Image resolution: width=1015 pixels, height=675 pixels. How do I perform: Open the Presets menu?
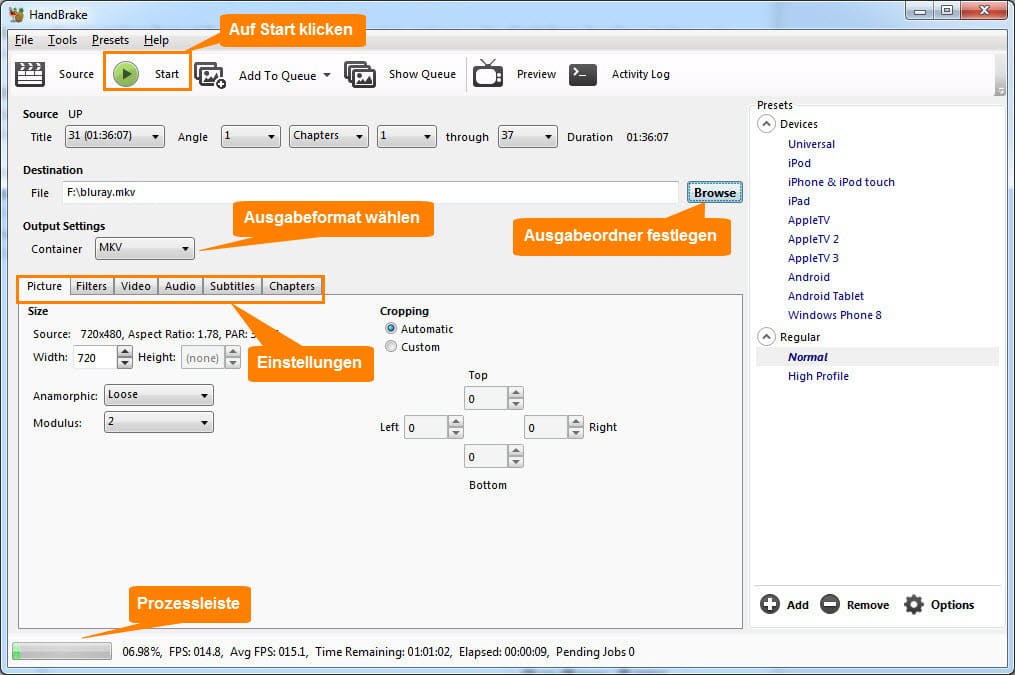110,40
